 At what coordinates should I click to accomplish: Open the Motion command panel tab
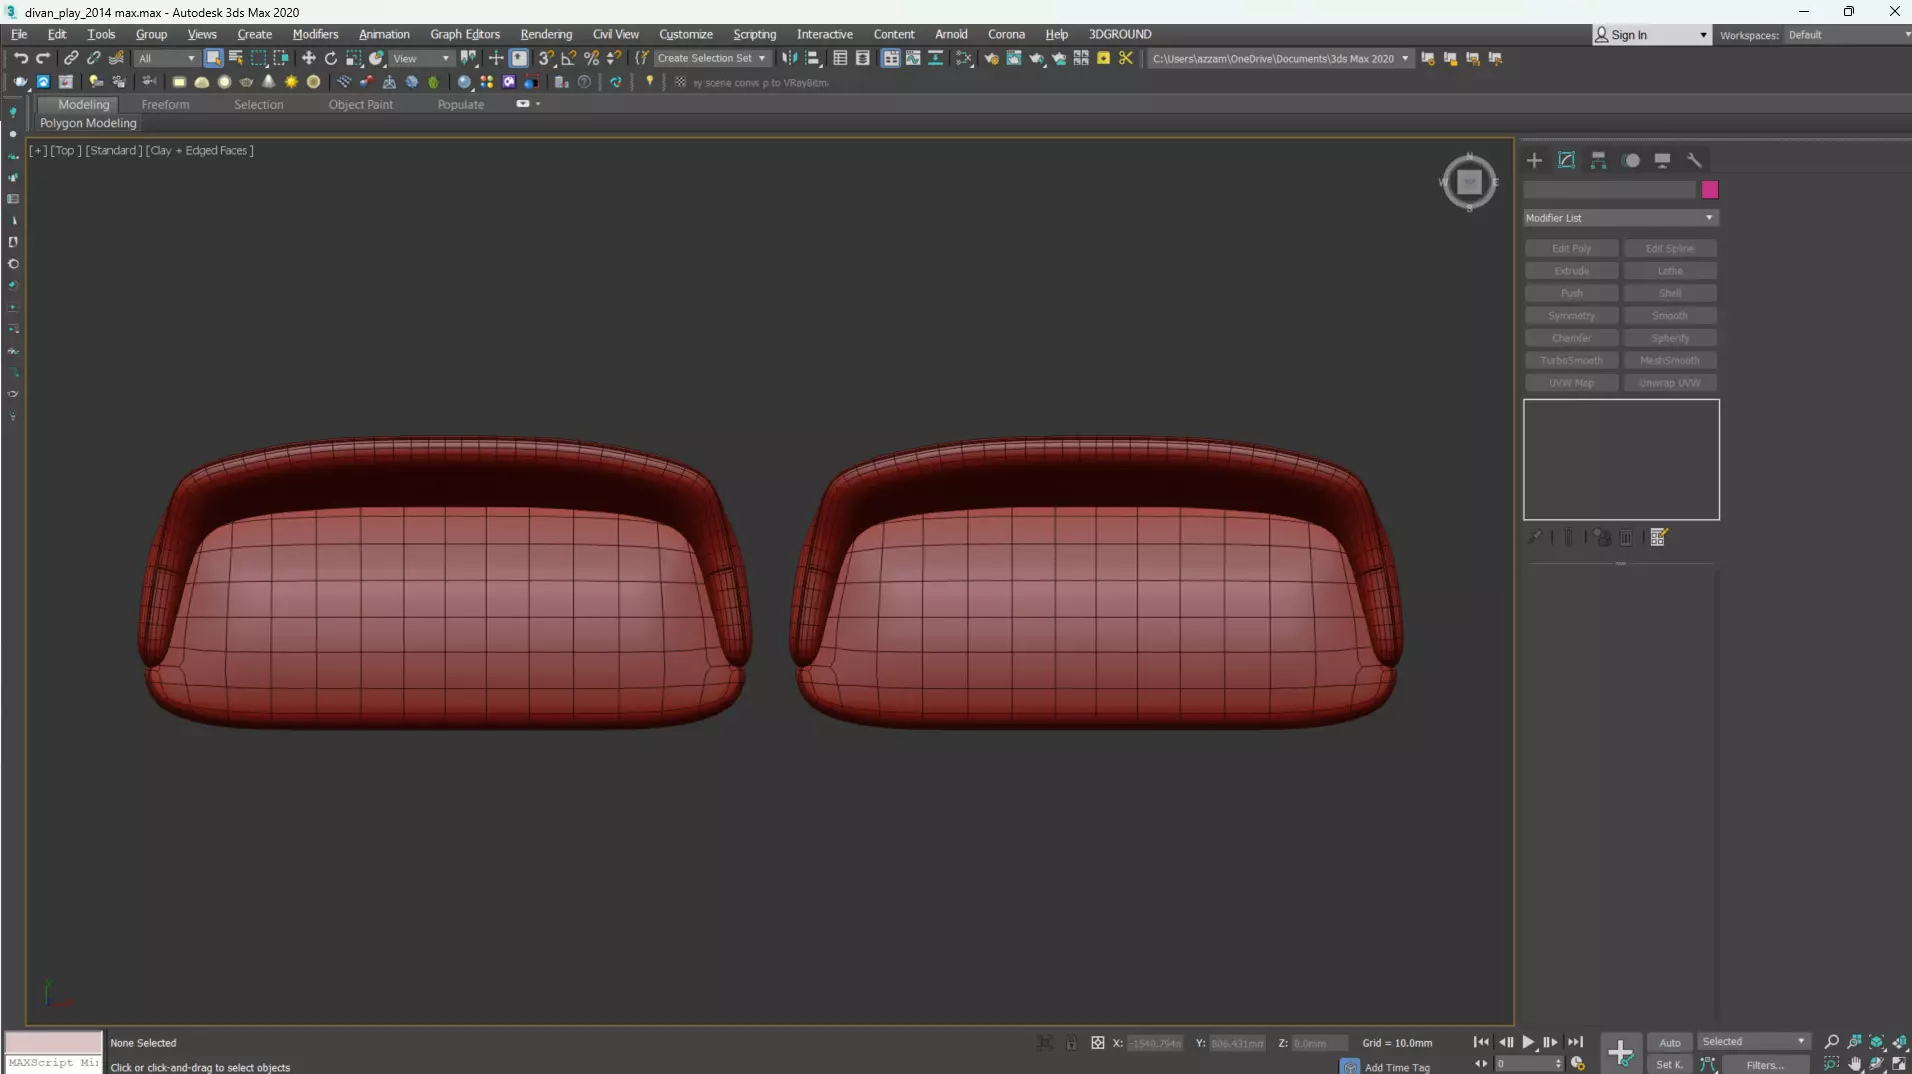1631,160
